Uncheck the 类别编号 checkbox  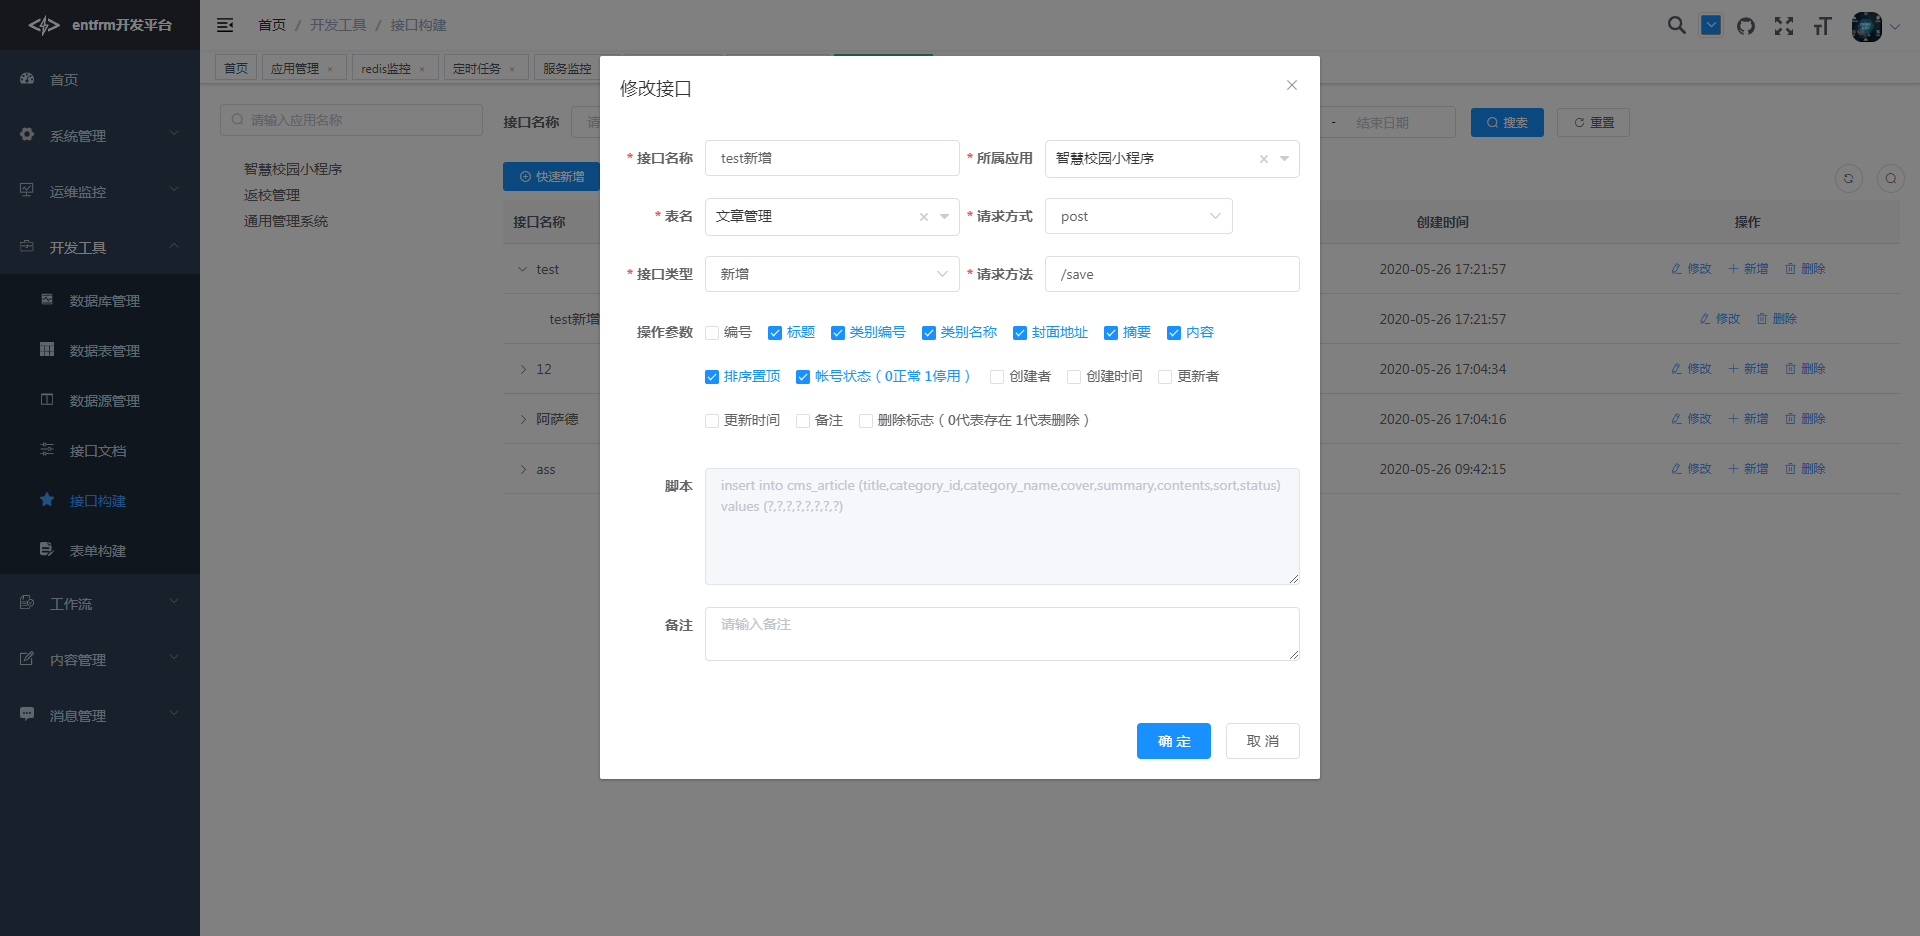[838, 333]
